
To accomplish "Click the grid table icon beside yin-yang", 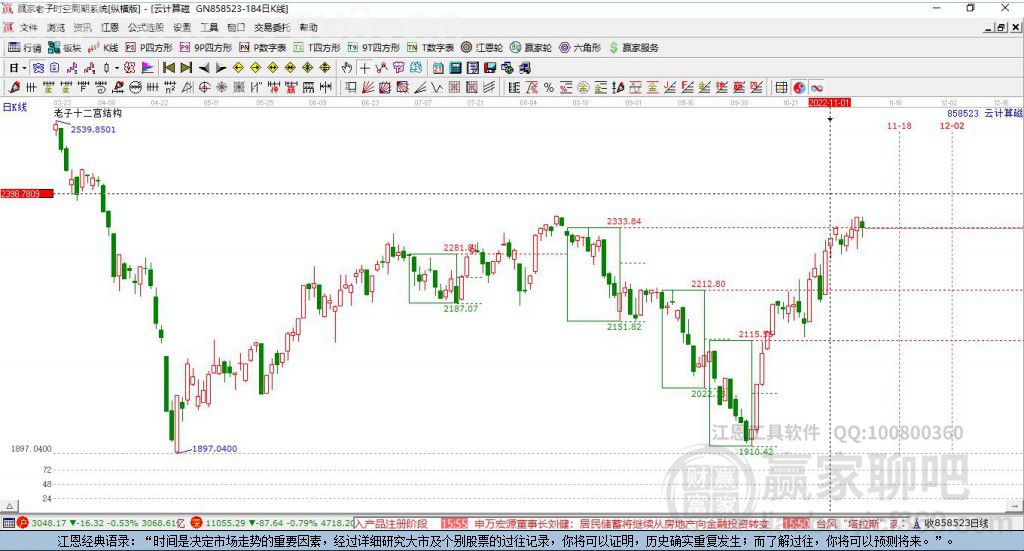I will 782,87.
